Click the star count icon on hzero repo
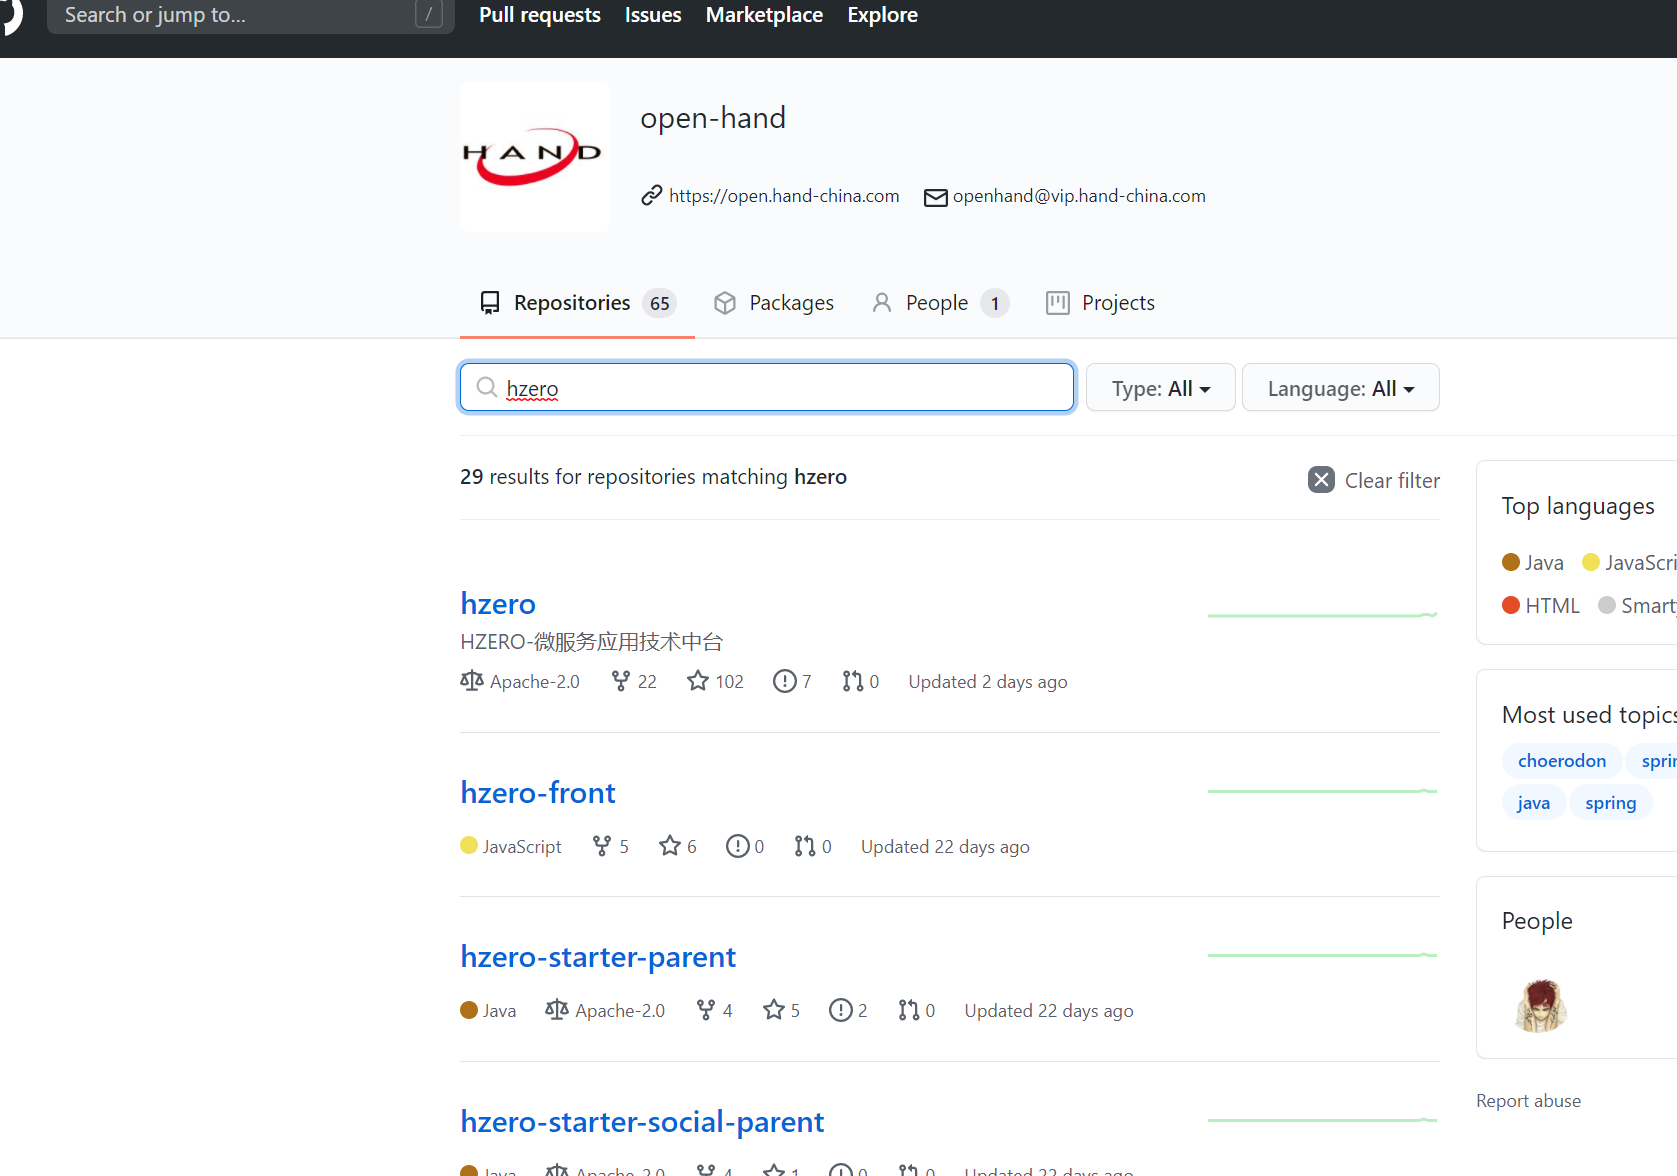Screen dimensions: 1677x1176 click(x=697, y=681)
